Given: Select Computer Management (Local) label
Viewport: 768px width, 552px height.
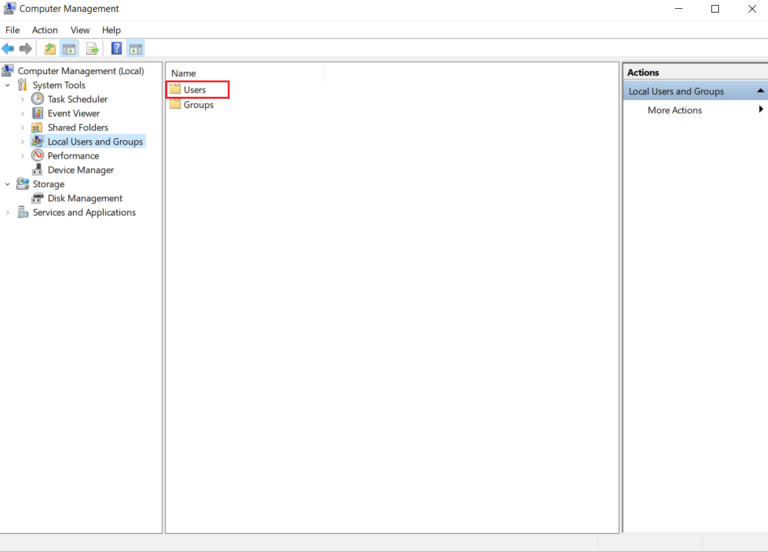Looking at the screenshot, I should pyautogui.click(x=81, y=71).
